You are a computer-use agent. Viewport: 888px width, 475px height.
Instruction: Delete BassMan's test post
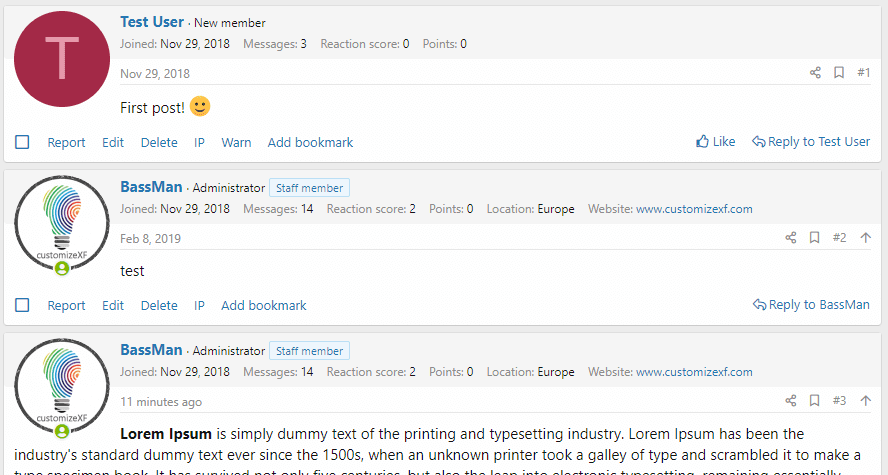pos(159,305)
